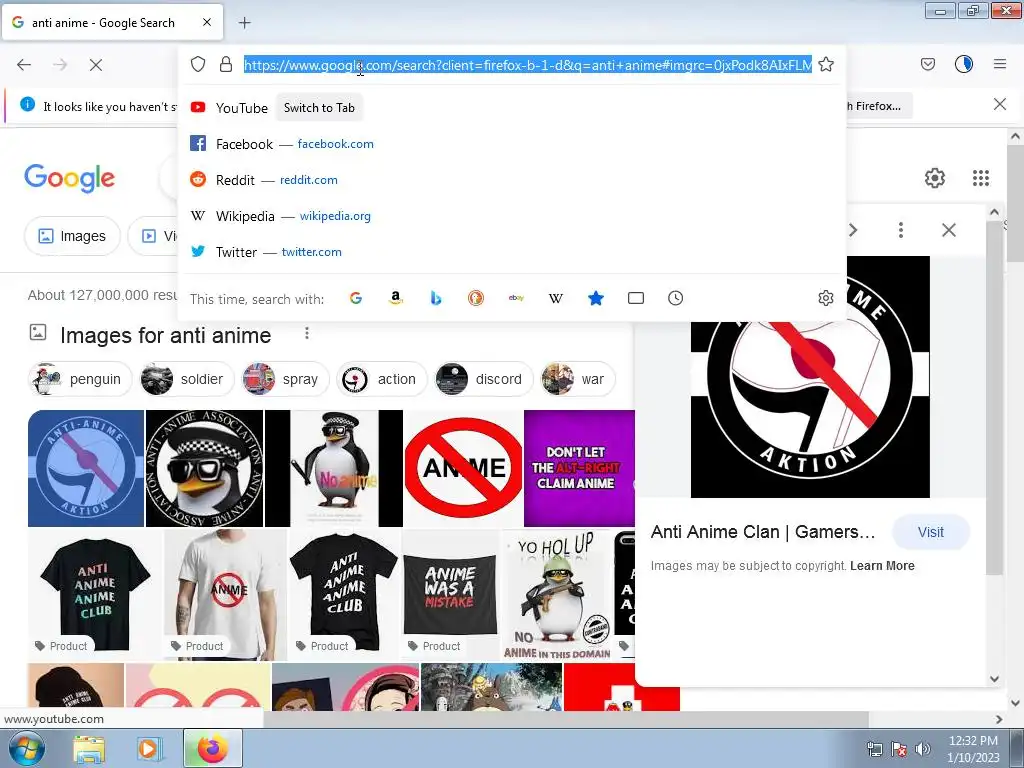
Task: Search with DuckDuckGo engine icon this time
Action: 476,298
